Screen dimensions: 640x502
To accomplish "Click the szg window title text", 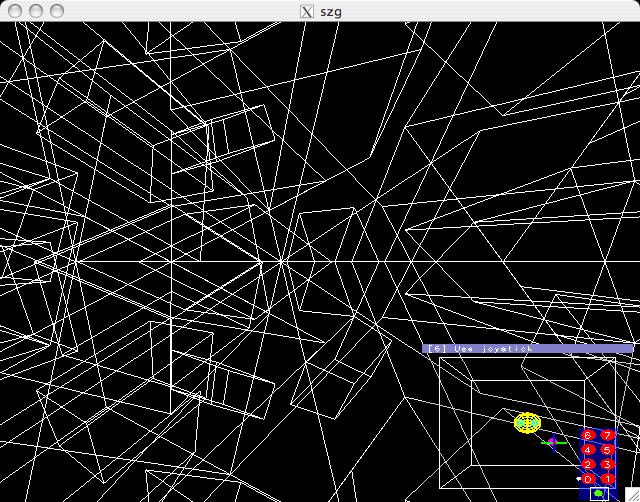I will tap(329, 11).
